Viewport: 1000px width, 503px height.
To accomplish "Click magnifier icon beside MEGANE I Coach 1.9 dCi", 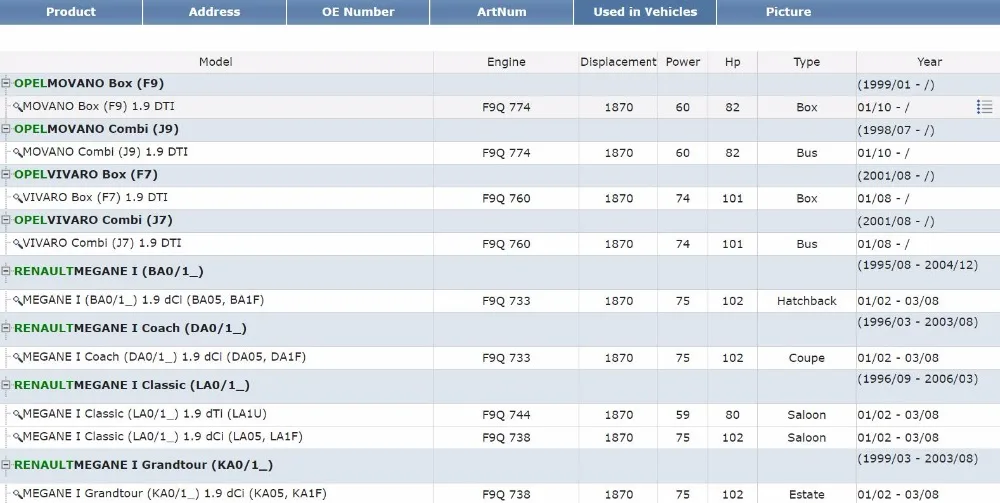I will tap(18, 358).
